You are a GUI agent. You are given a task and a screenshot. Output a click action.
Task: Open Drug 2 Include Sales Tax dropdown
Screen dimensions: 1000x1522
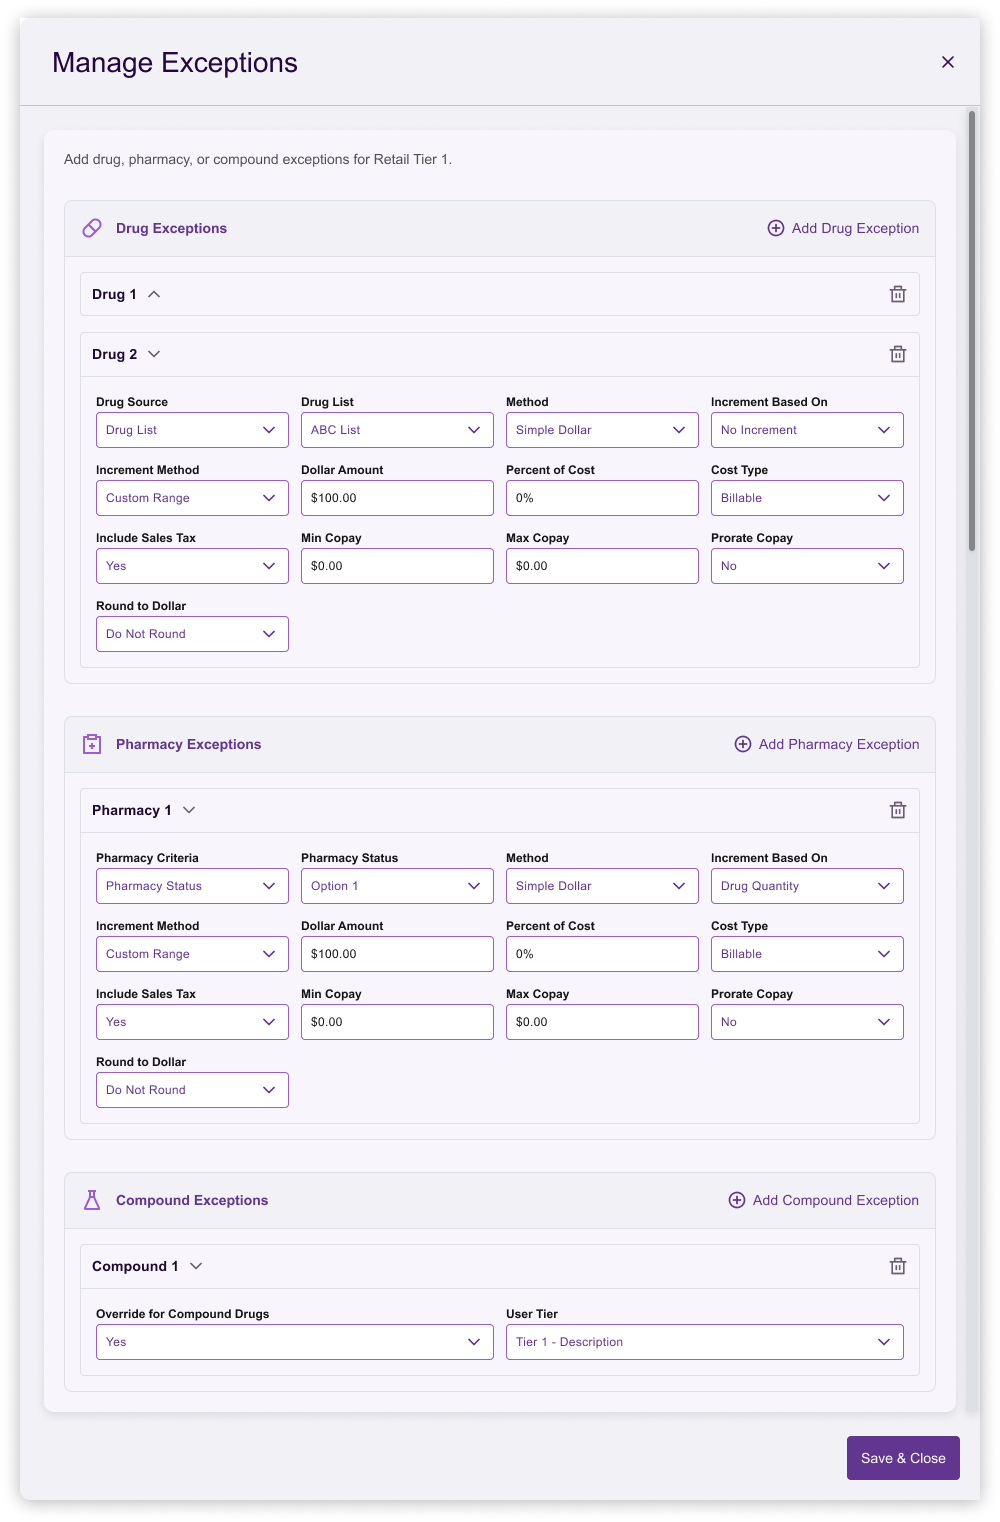192,566
